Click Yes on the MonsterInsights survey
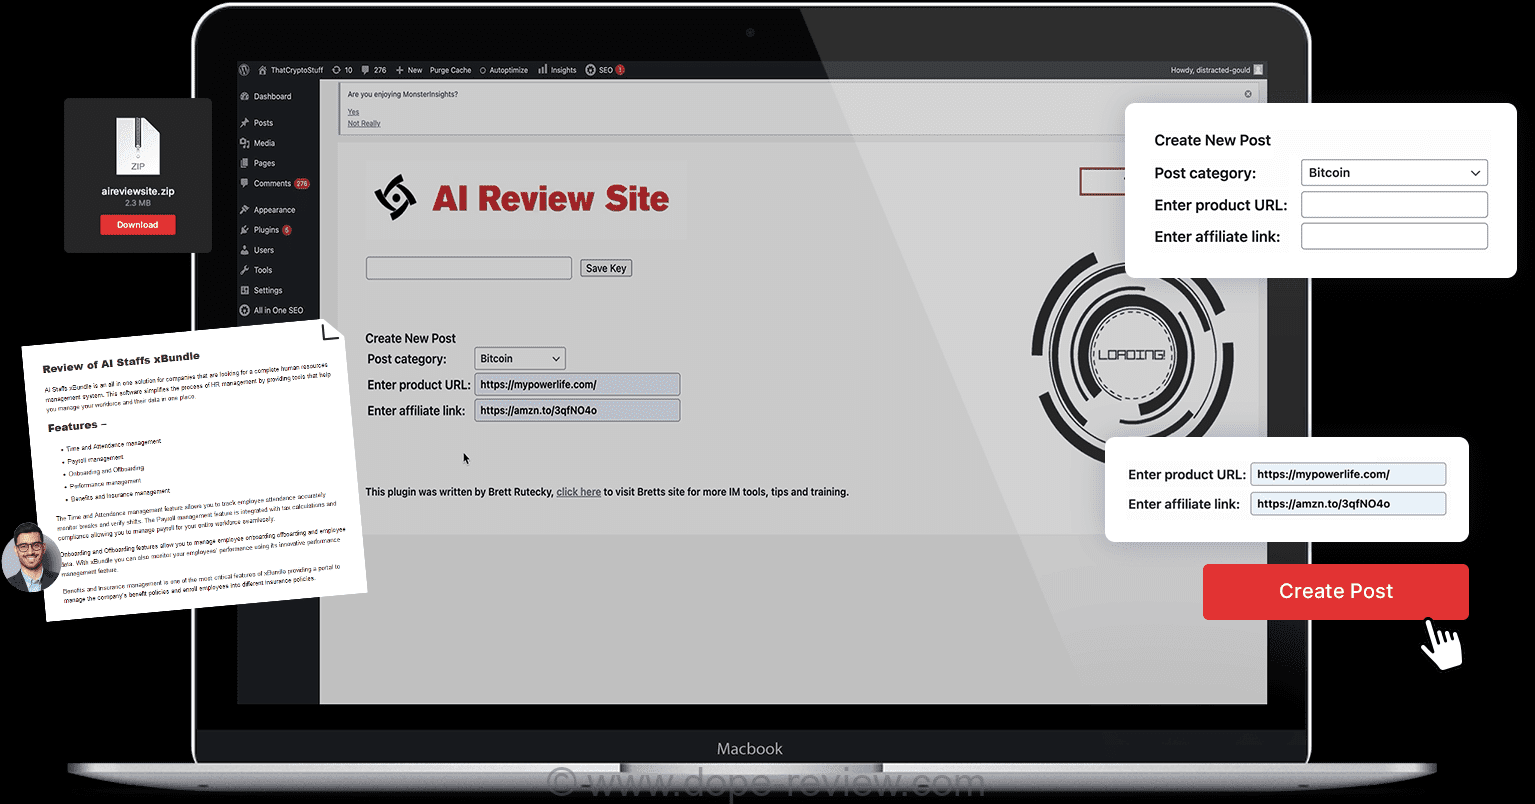This screenshot has height=804, width=1535. [x=353, y=113]
